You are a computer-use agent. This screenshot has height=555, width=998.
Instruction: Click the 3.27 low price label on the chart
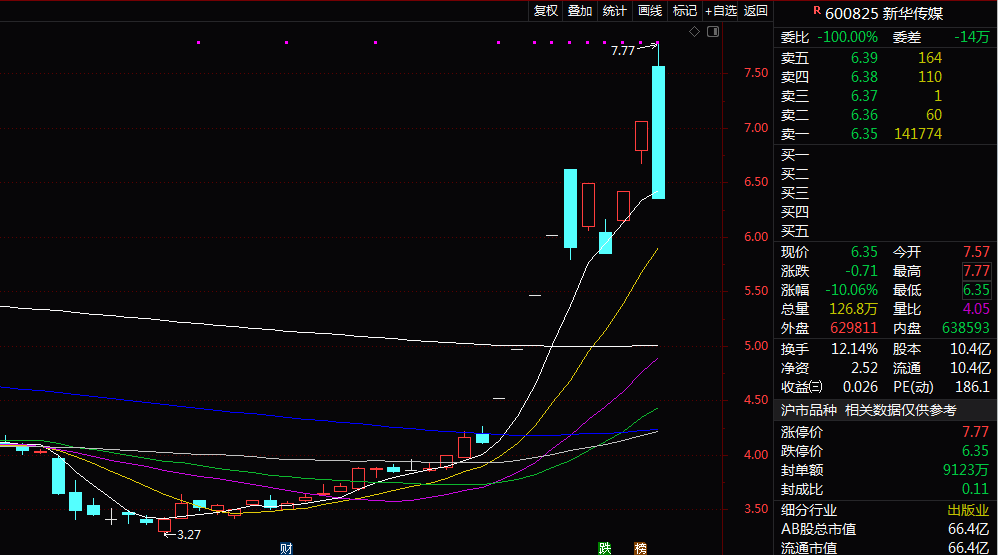188,535
